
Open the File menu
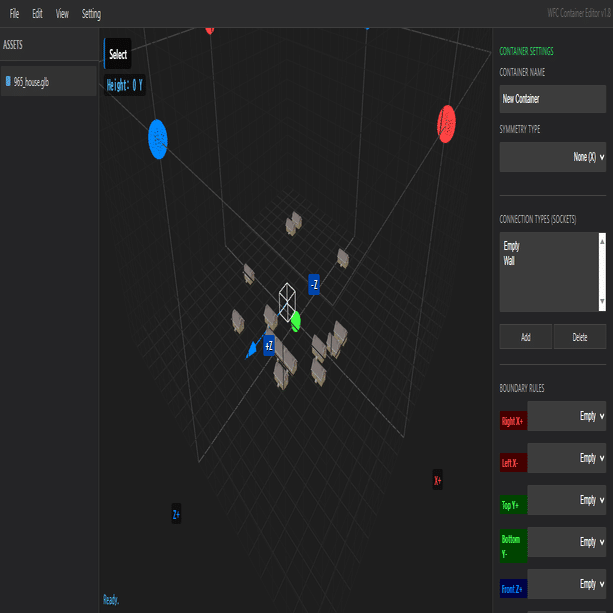[14, 14]
